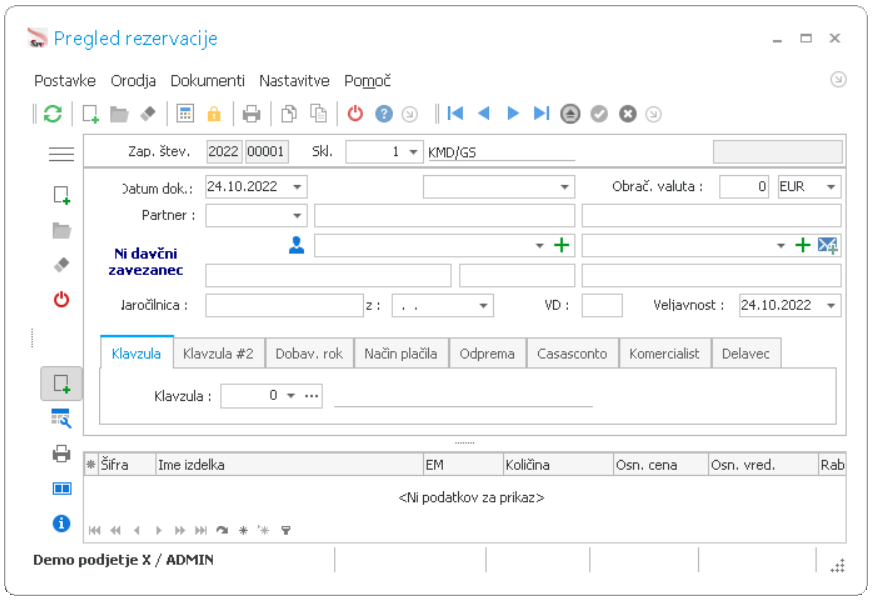Click the grey checkmark confirm icon
Viewport: 873px width, 602px height.
(x=599, y=114)
